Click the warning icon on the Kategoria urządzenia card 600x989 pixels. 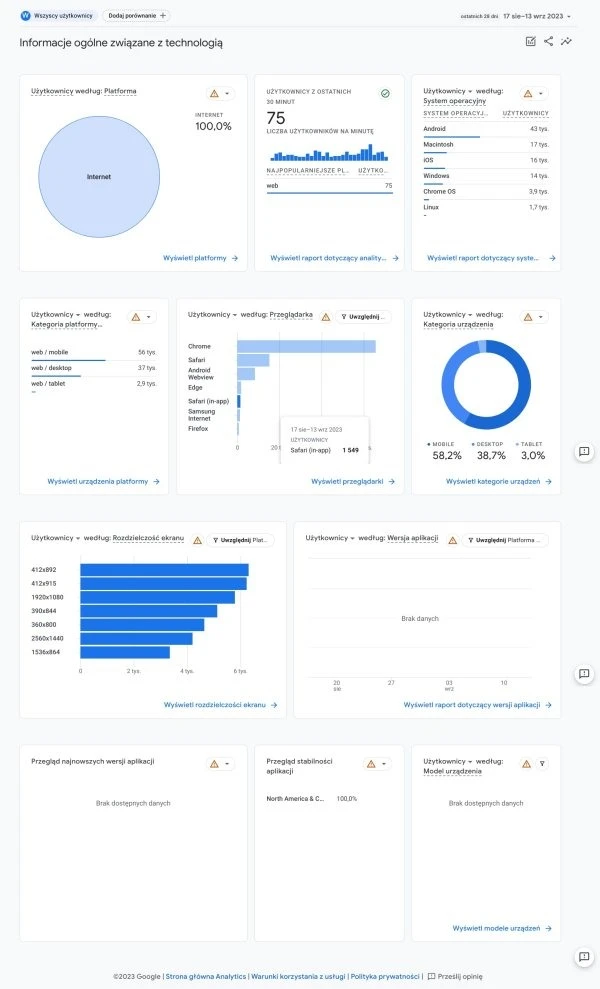click(526, 317)
